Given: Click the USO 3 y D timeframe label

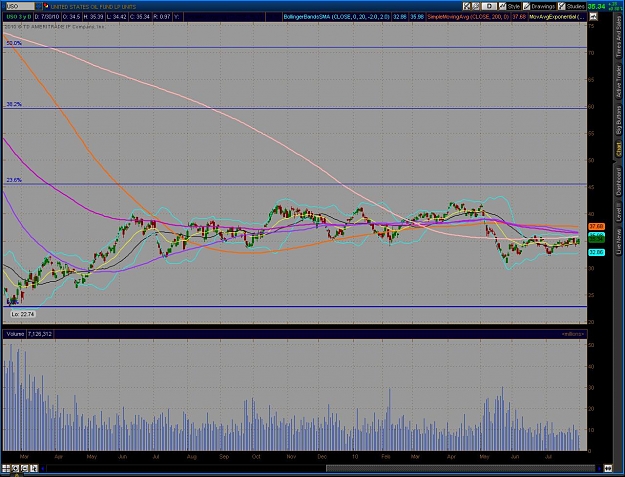Looking at the screenshot, I should point(19,17).
